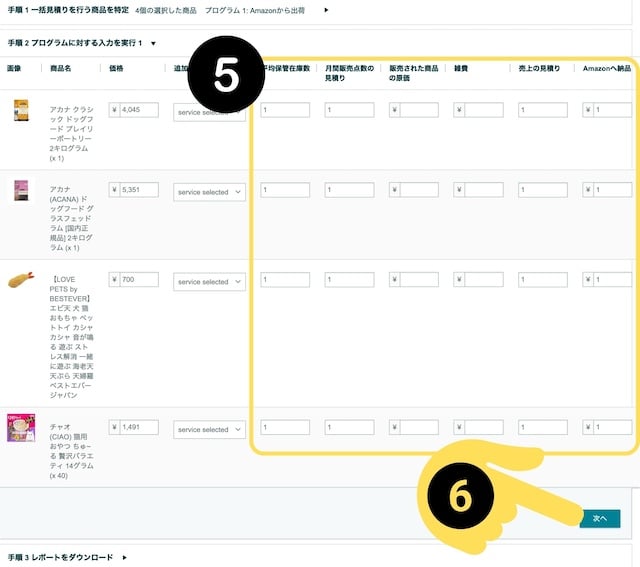
Task: Click the 次へ button
Action: pos(599,518)
